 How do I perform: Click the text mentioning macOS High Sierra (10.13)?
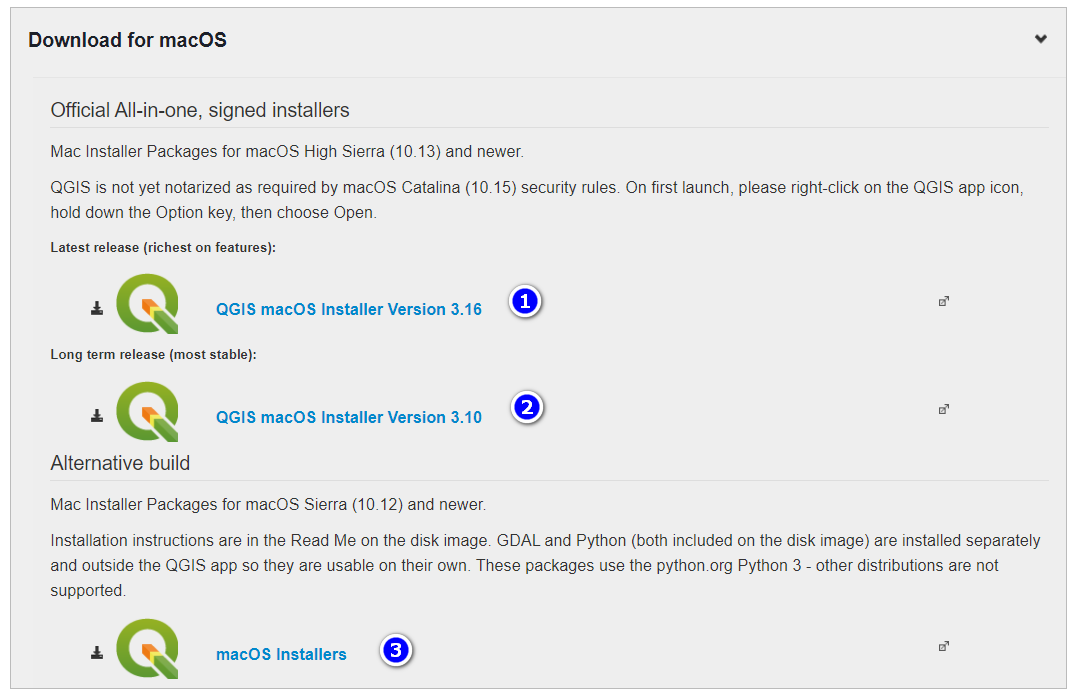(287, 151)
